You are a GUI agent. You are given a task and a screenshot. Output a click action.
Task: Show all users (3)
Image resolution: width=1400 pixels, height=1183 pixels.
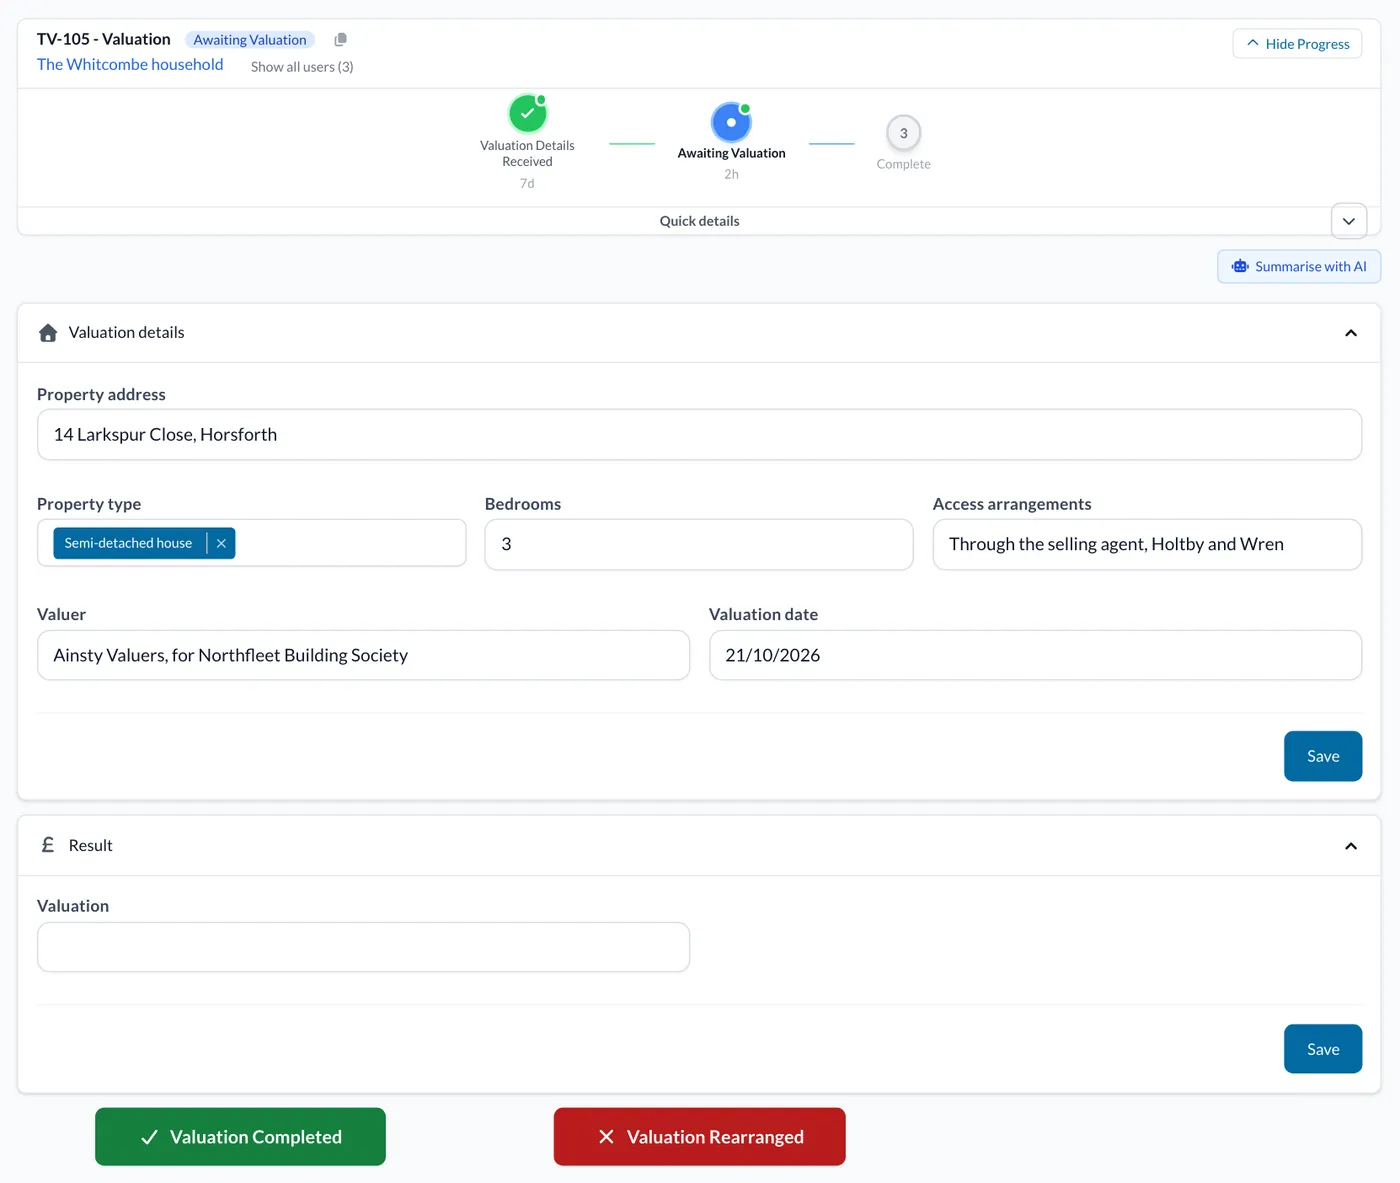tap(302, 67)
